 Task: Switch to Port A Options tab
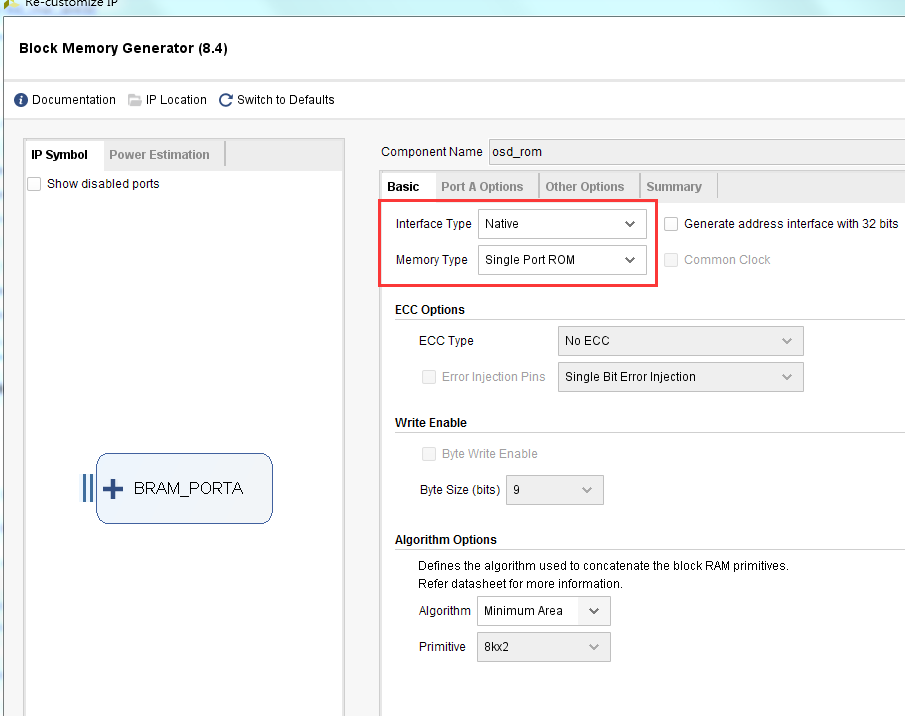click(x=482, y=187)
